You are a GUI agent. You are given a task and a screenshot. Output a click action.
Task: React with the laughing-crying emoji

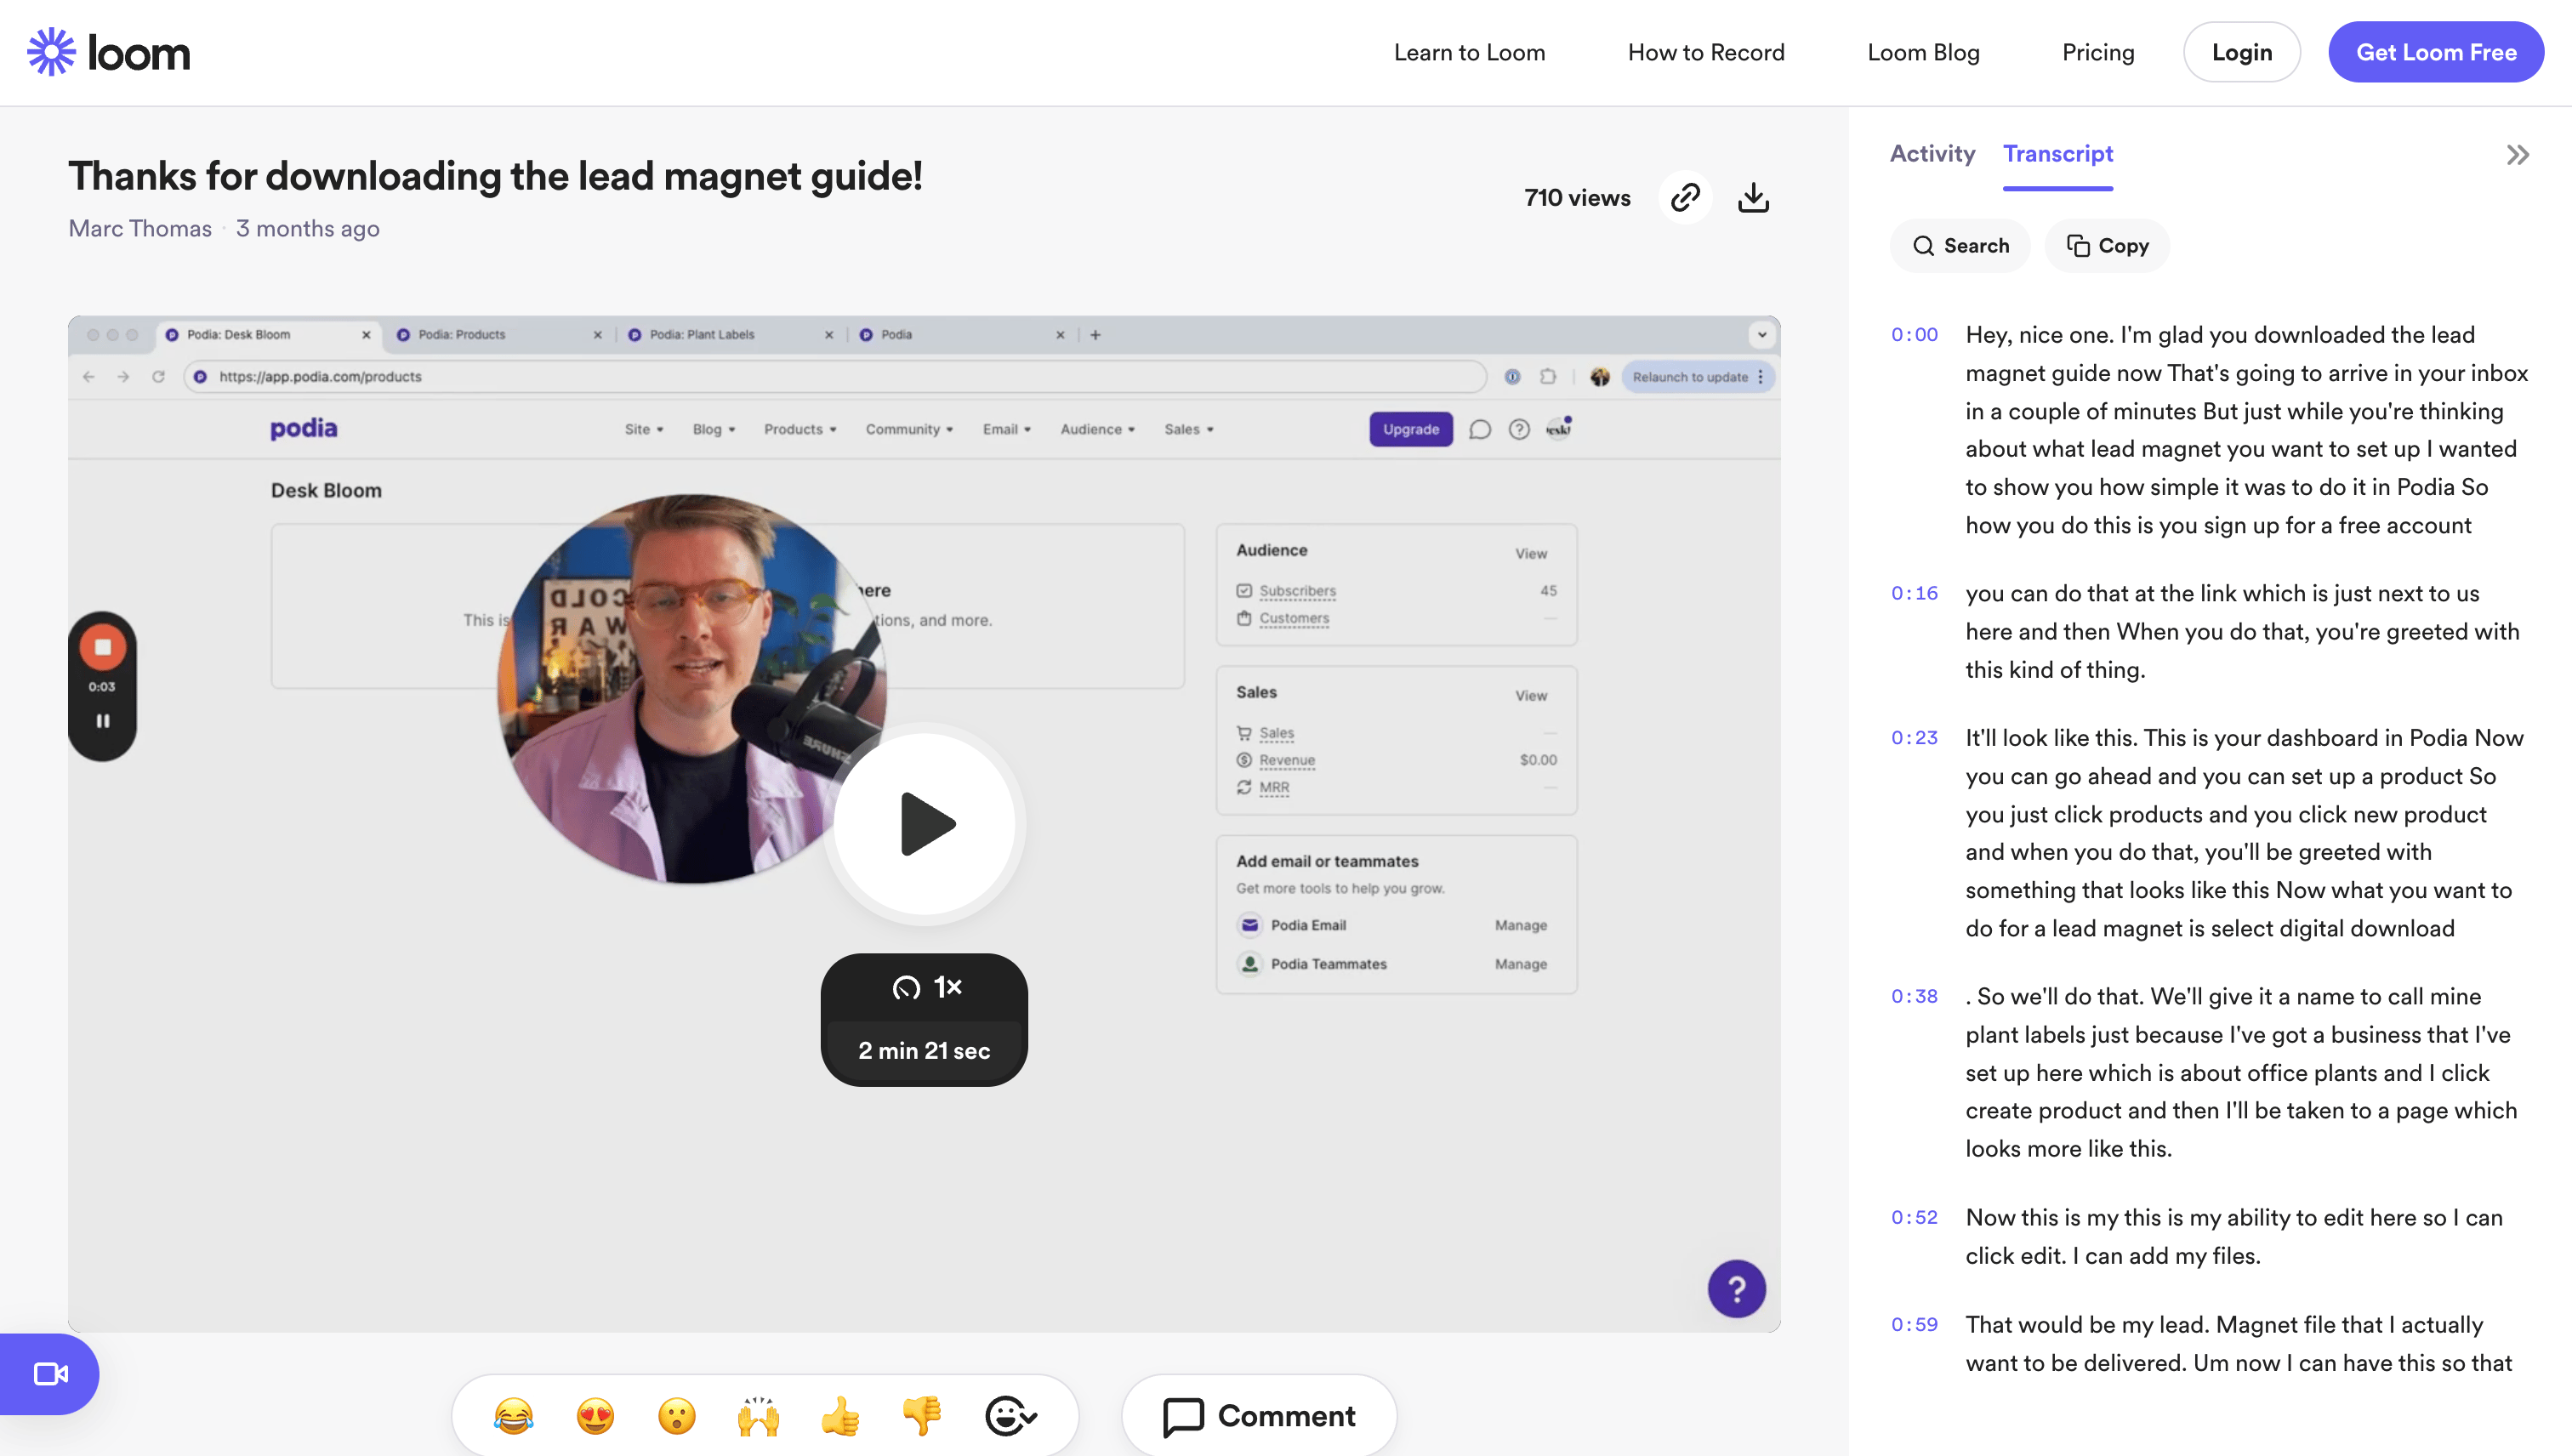[513, 1415]
